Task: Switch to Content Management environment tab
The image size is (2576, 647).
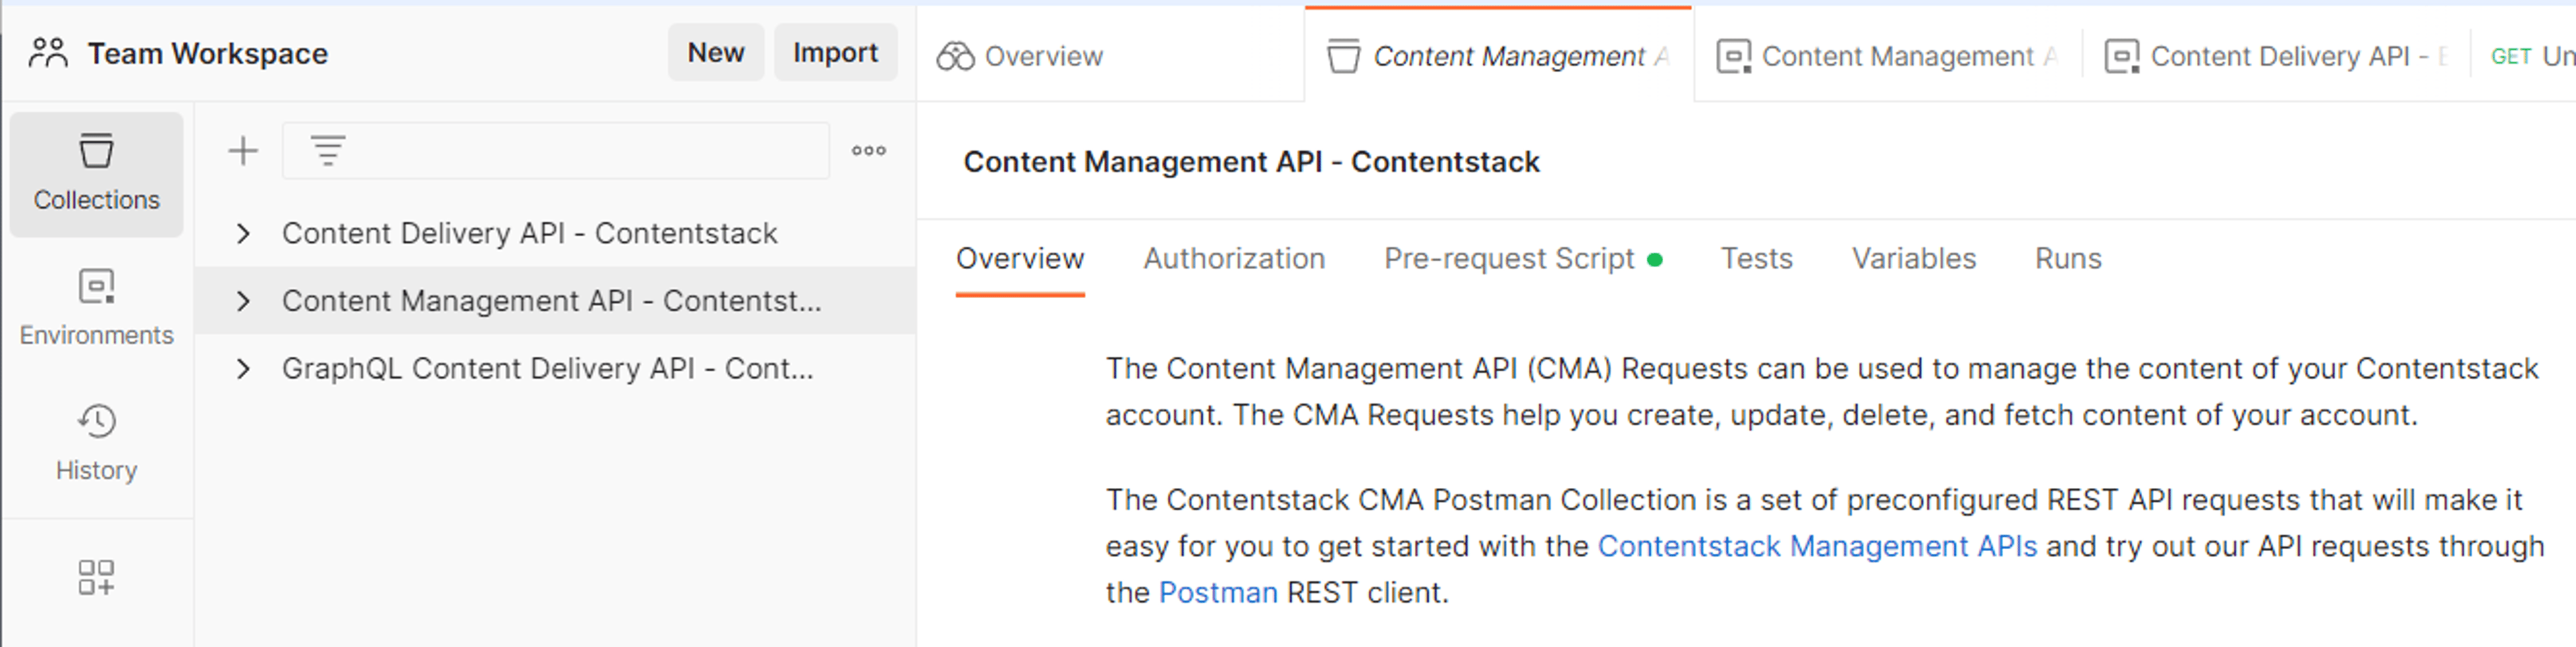Action: tap(1888, 56)
